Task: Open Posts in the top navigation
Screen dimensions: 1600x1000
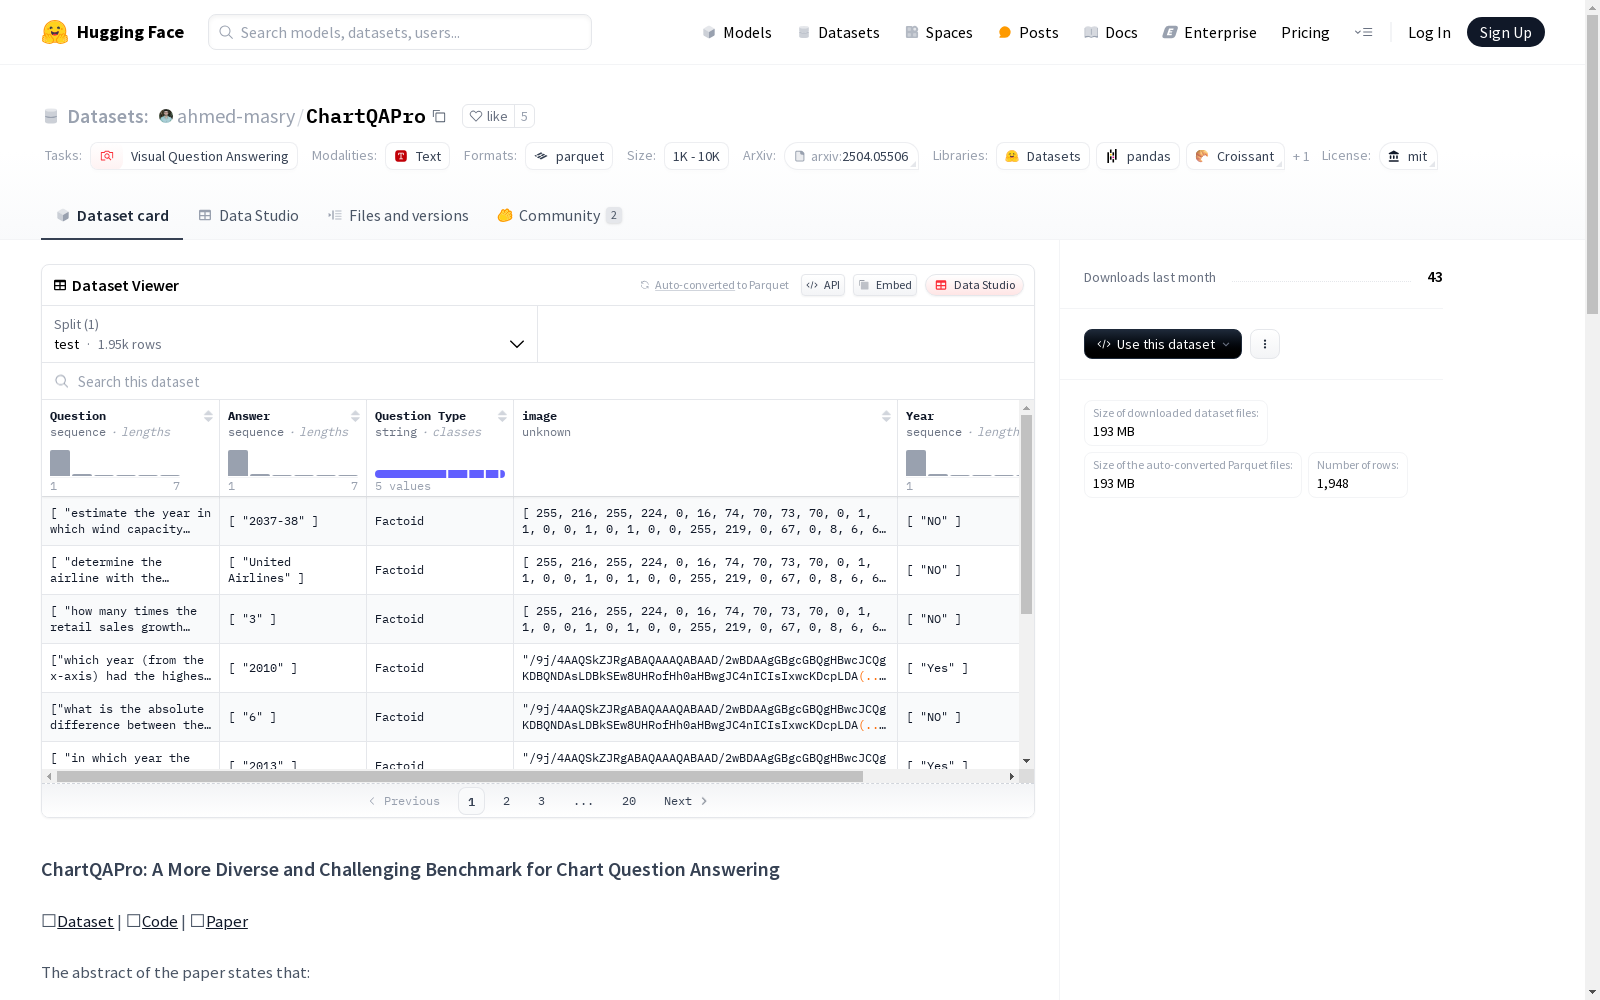Action: pos(1028,32)
